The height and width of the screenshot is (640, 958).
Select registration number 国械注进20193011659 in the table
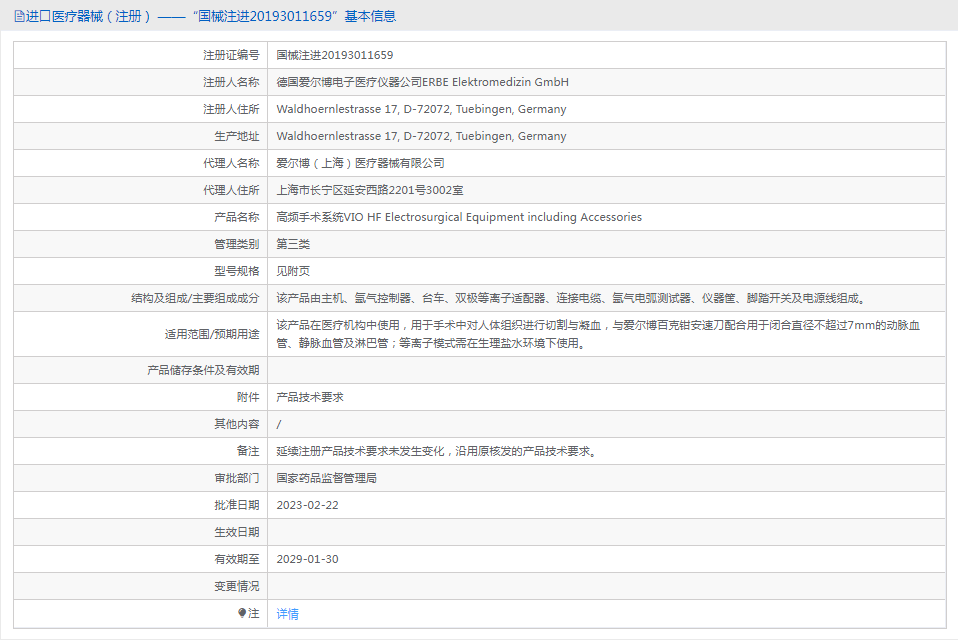coord(334,55)
